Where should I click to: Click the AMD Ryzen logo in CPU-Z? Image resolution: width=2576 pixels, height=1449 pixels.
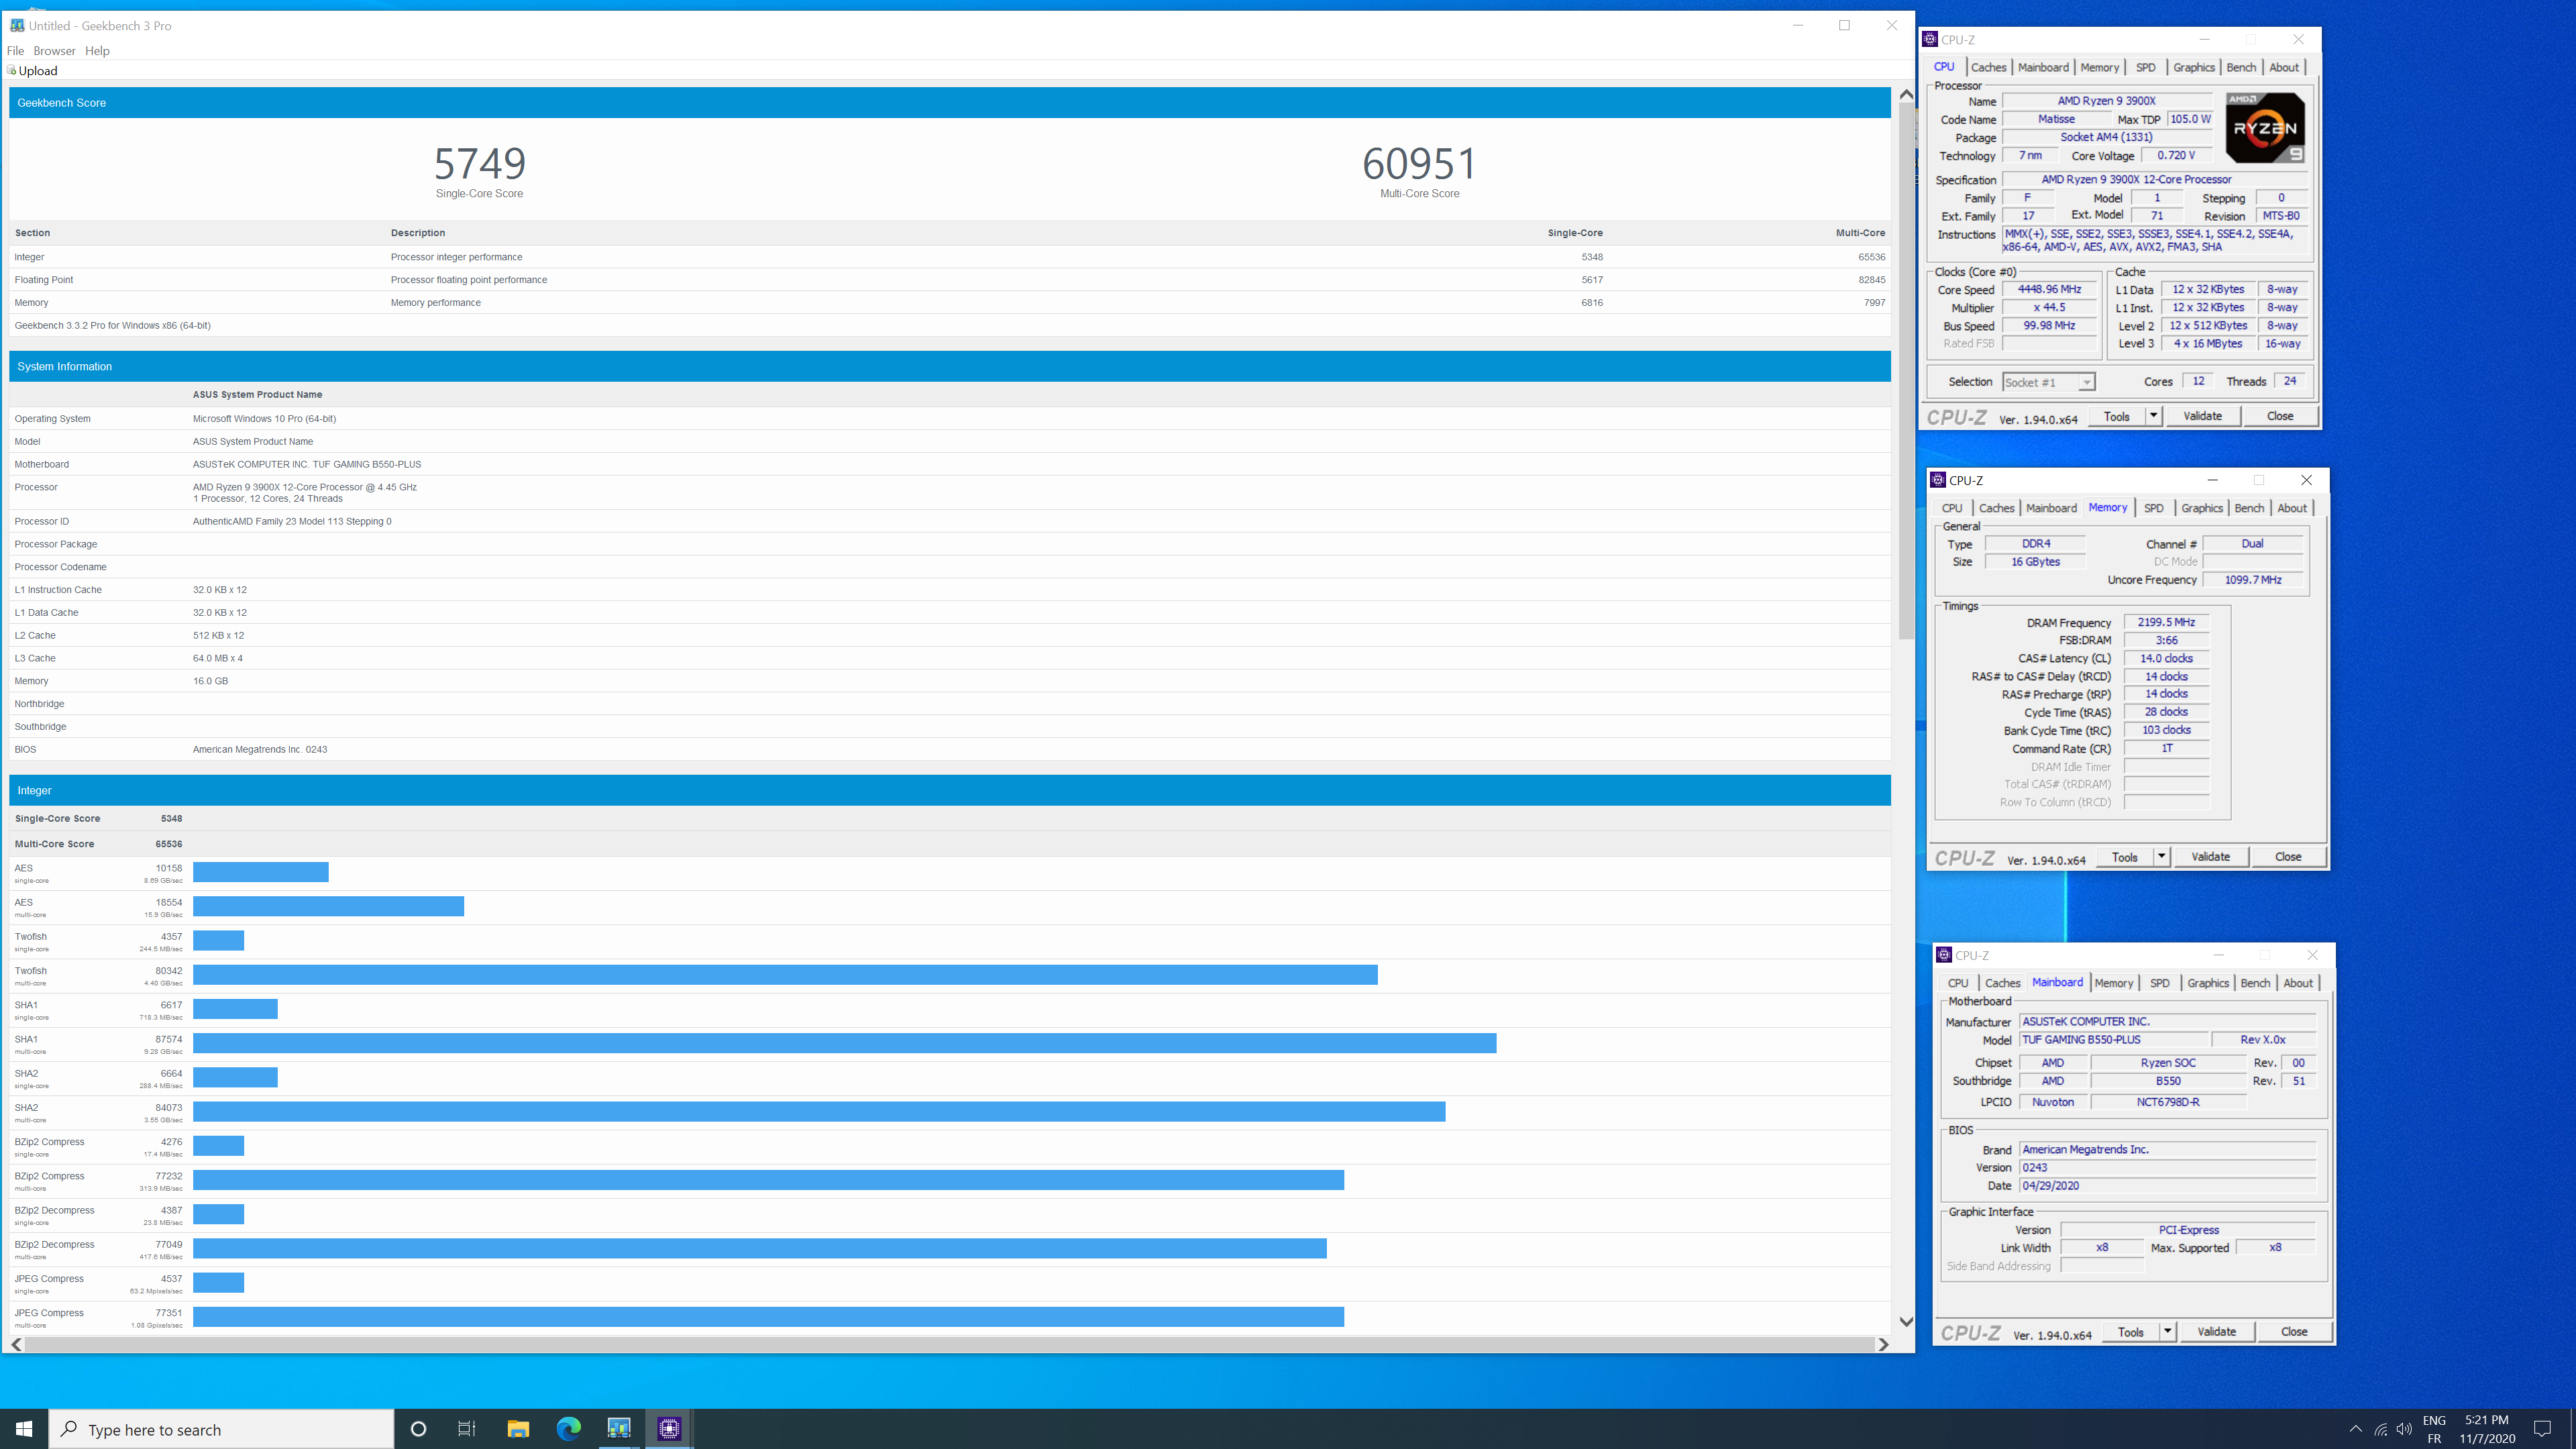point(2265,127)
